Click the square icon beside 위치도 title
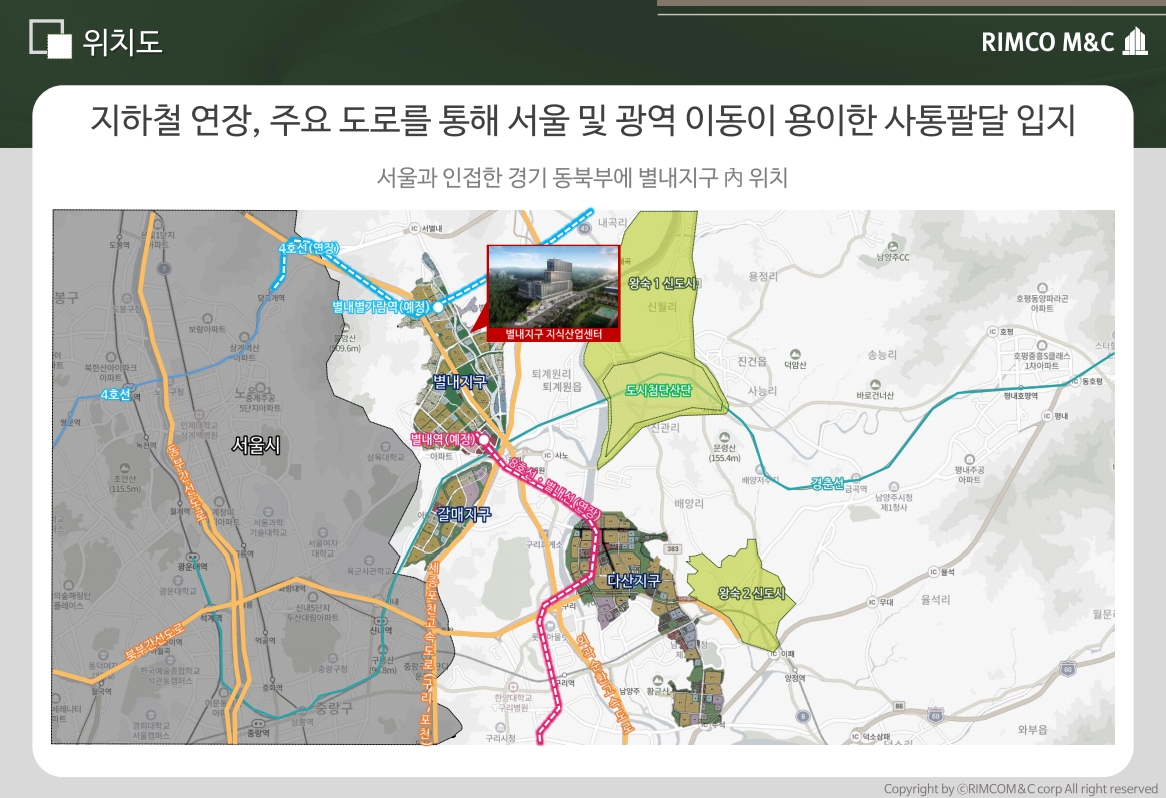The height and width of the screenshot is (798, 1166). 50,40
